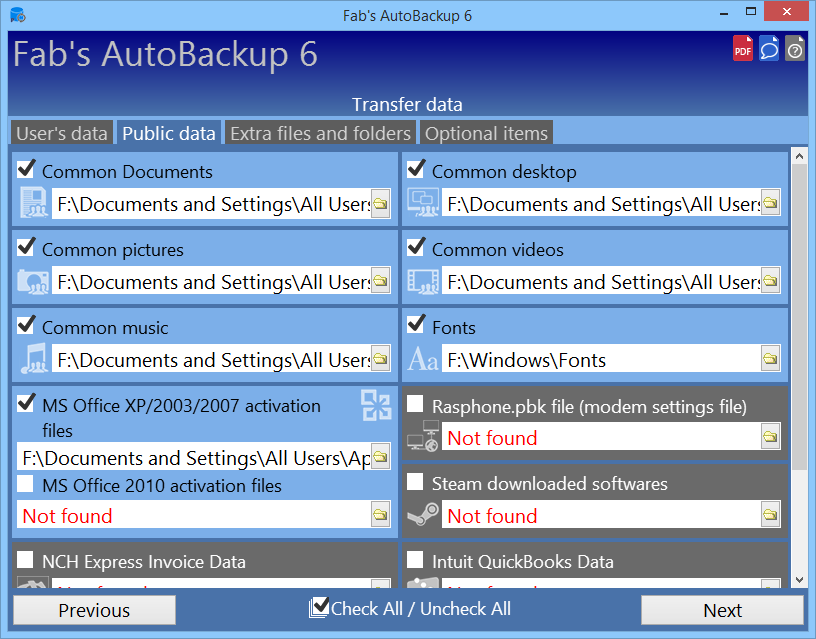Browse folder for MS Office XP/2003/2007 path

click(380, 457)
